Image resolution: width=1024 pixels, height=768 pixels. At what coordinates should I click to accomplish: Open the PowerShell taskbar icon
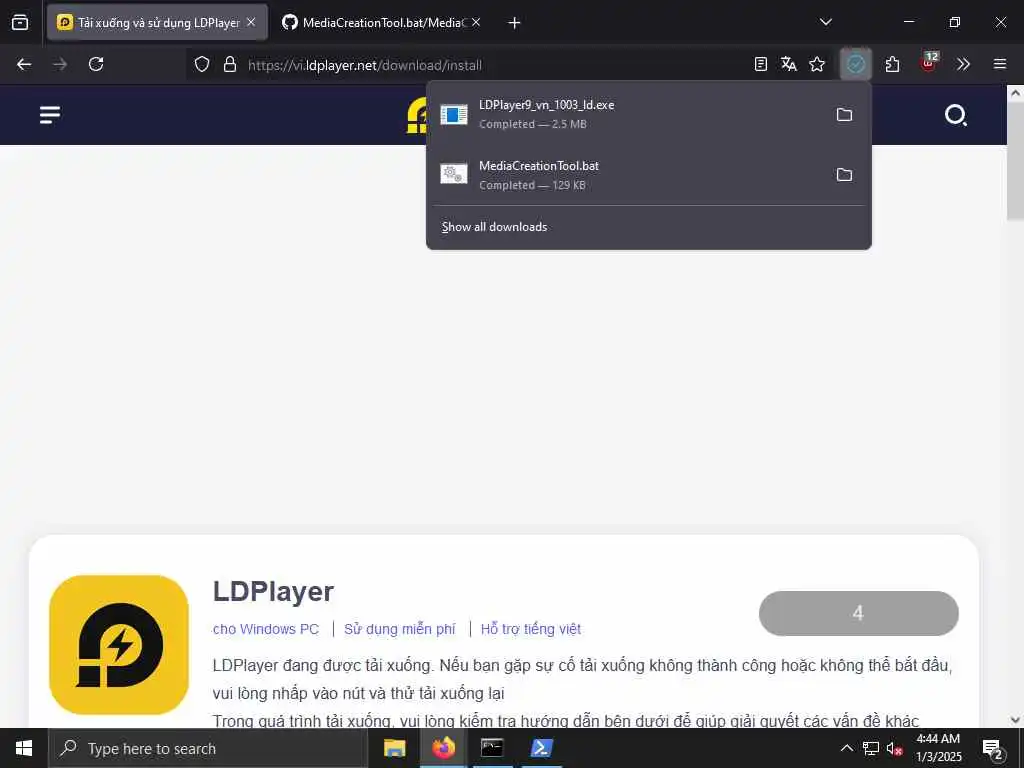tap(541, 748)
